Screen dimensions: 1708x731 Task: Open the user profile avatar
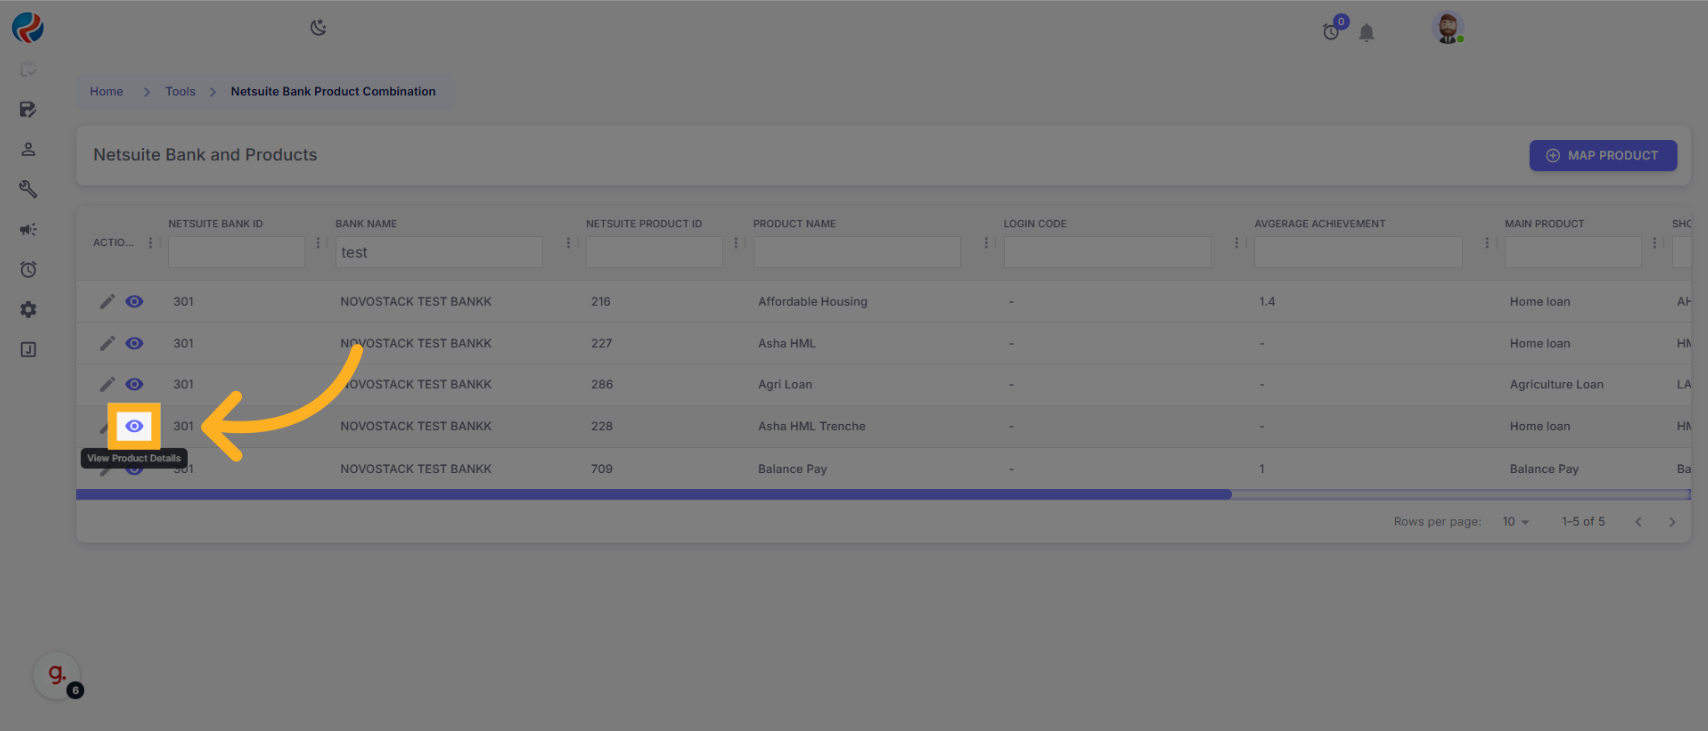coord(1447,28)
